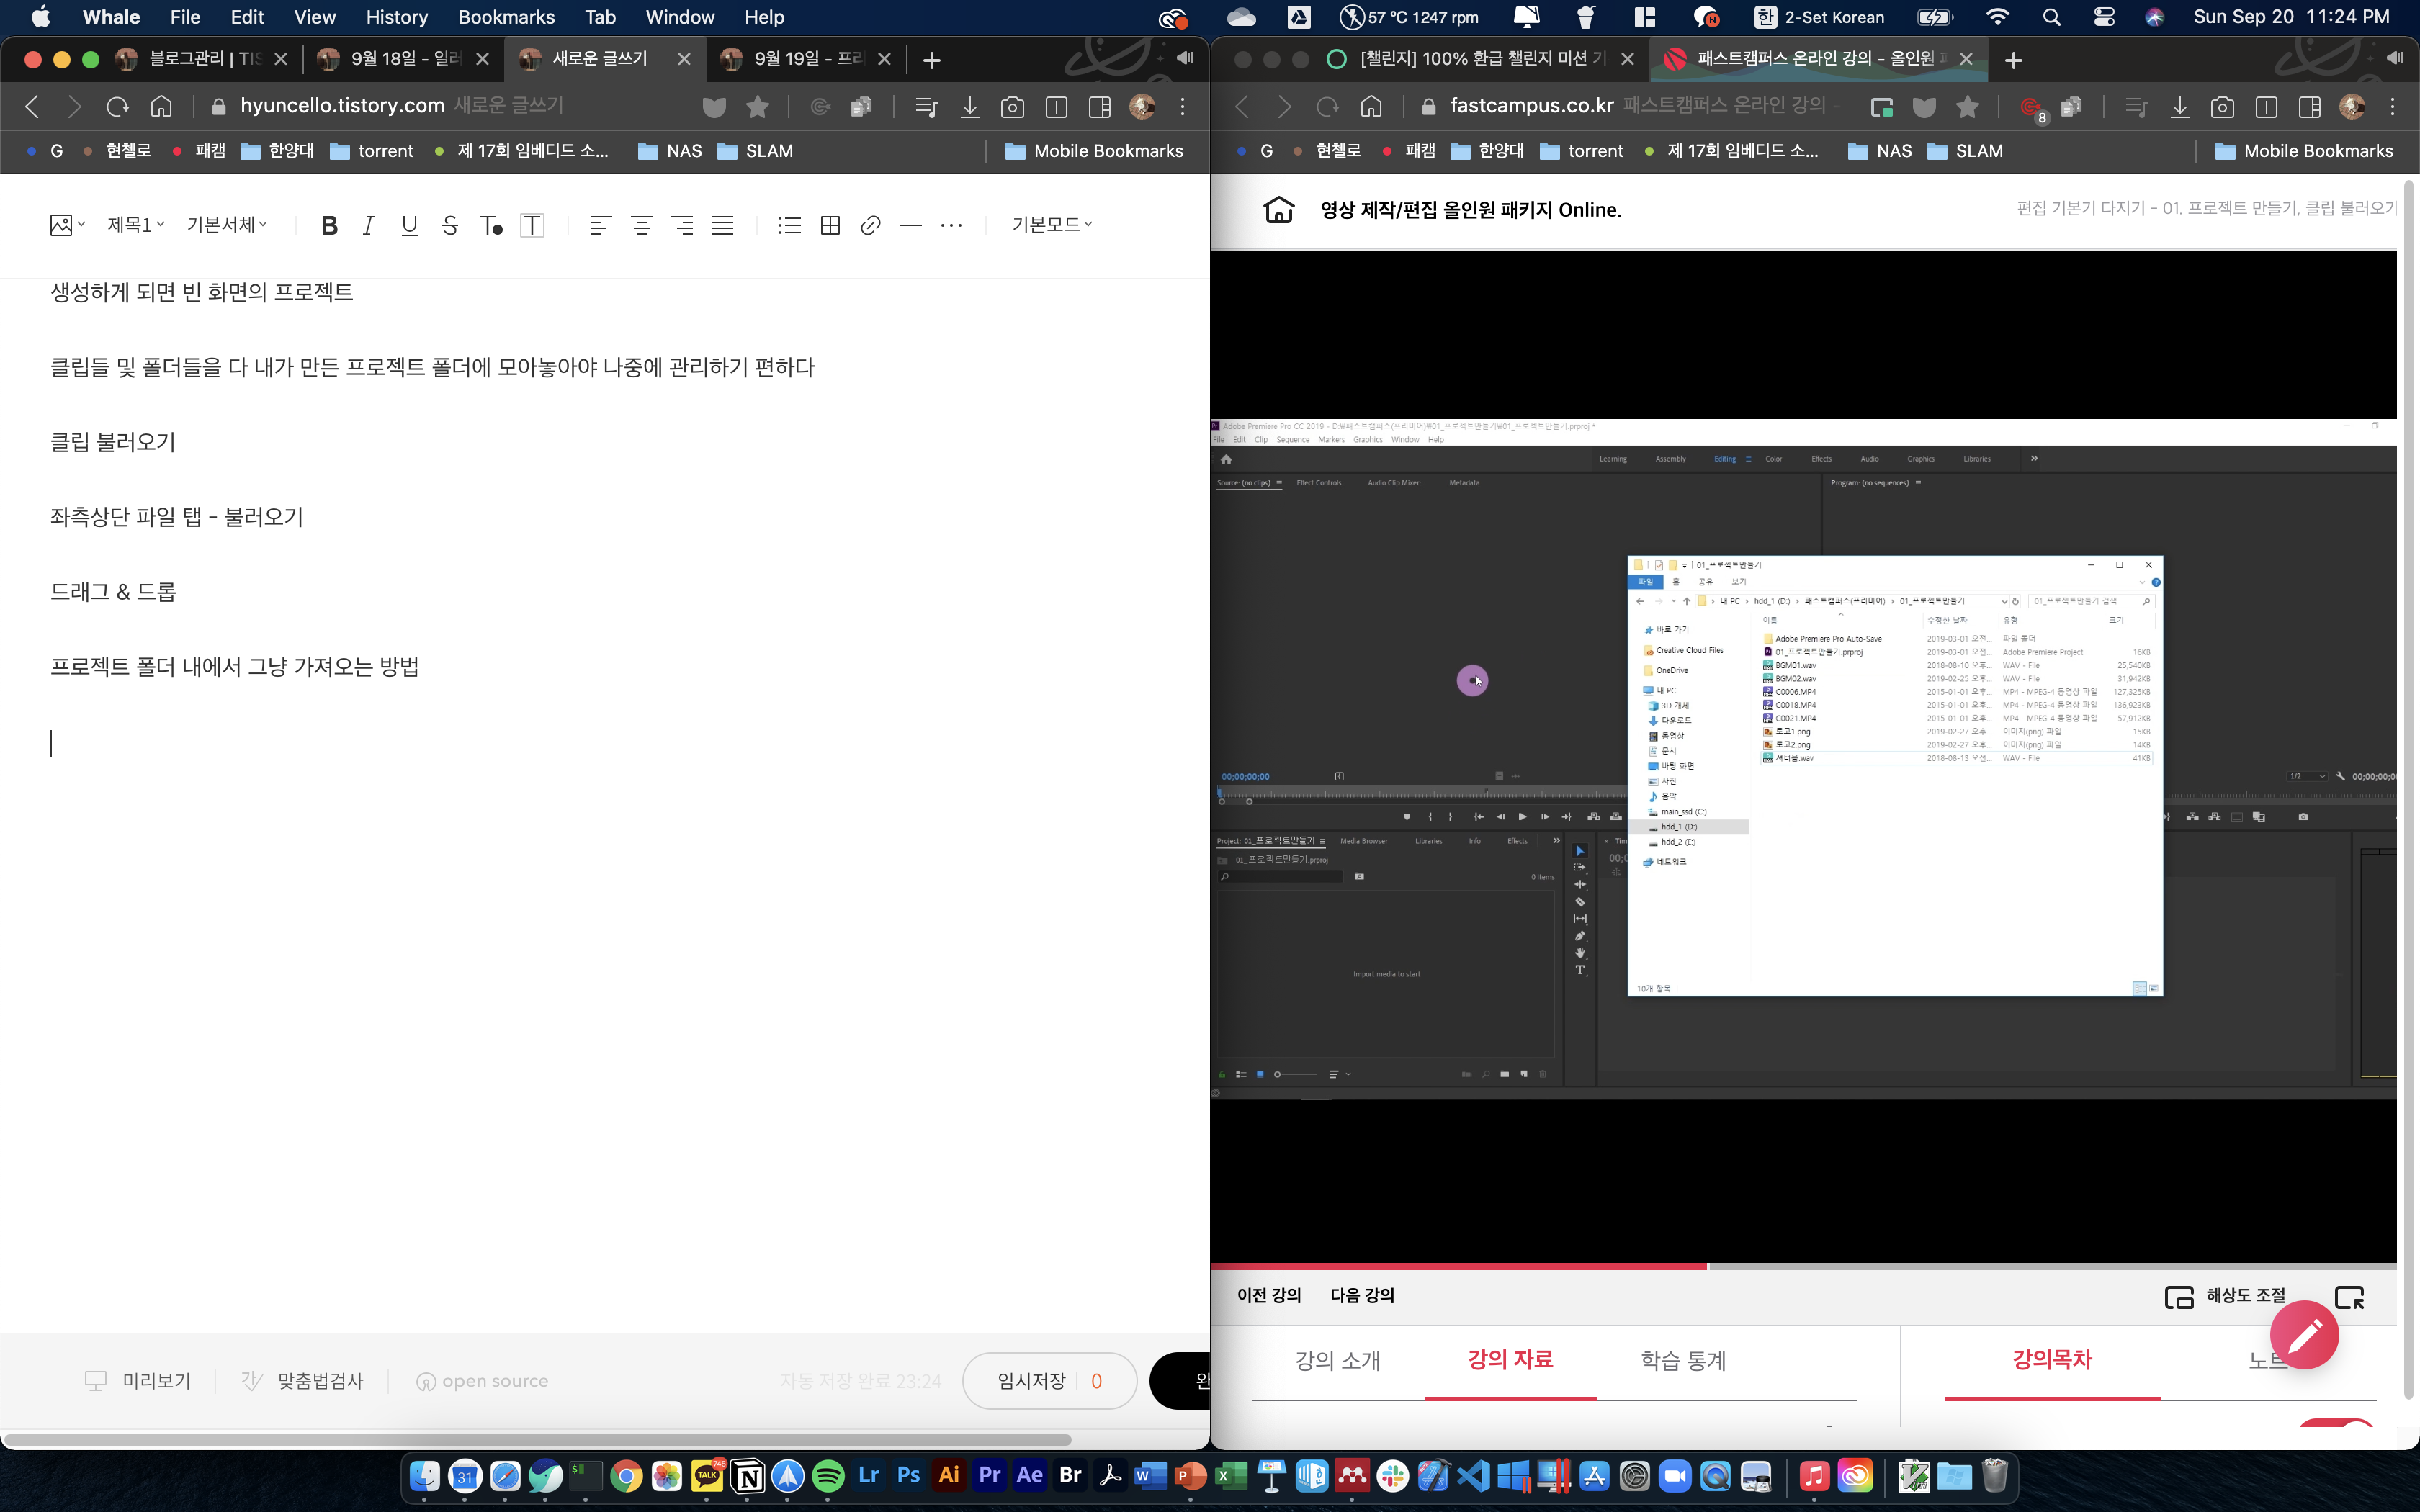Toggle bold formatting in editor toolbar
This screenshot has height=1512, width=2420.
(329, 225)
